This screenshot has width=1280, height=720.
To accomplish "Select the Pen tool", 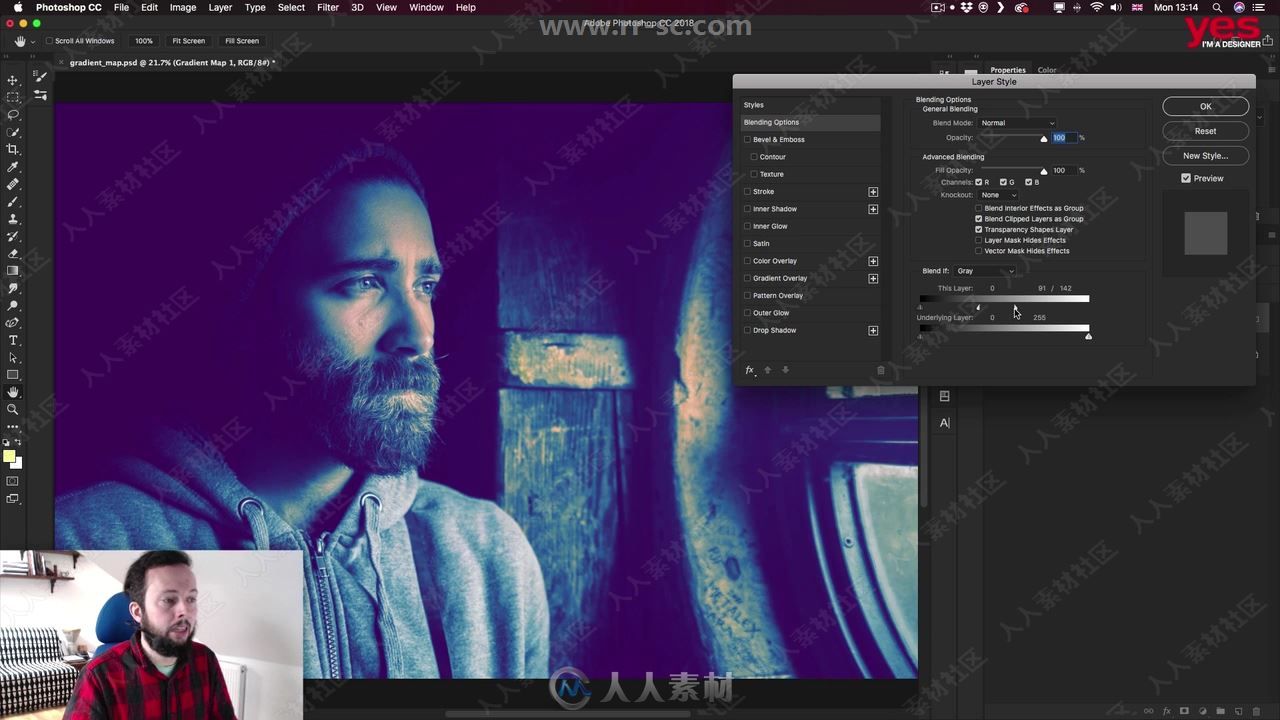I will coord(13,323).
